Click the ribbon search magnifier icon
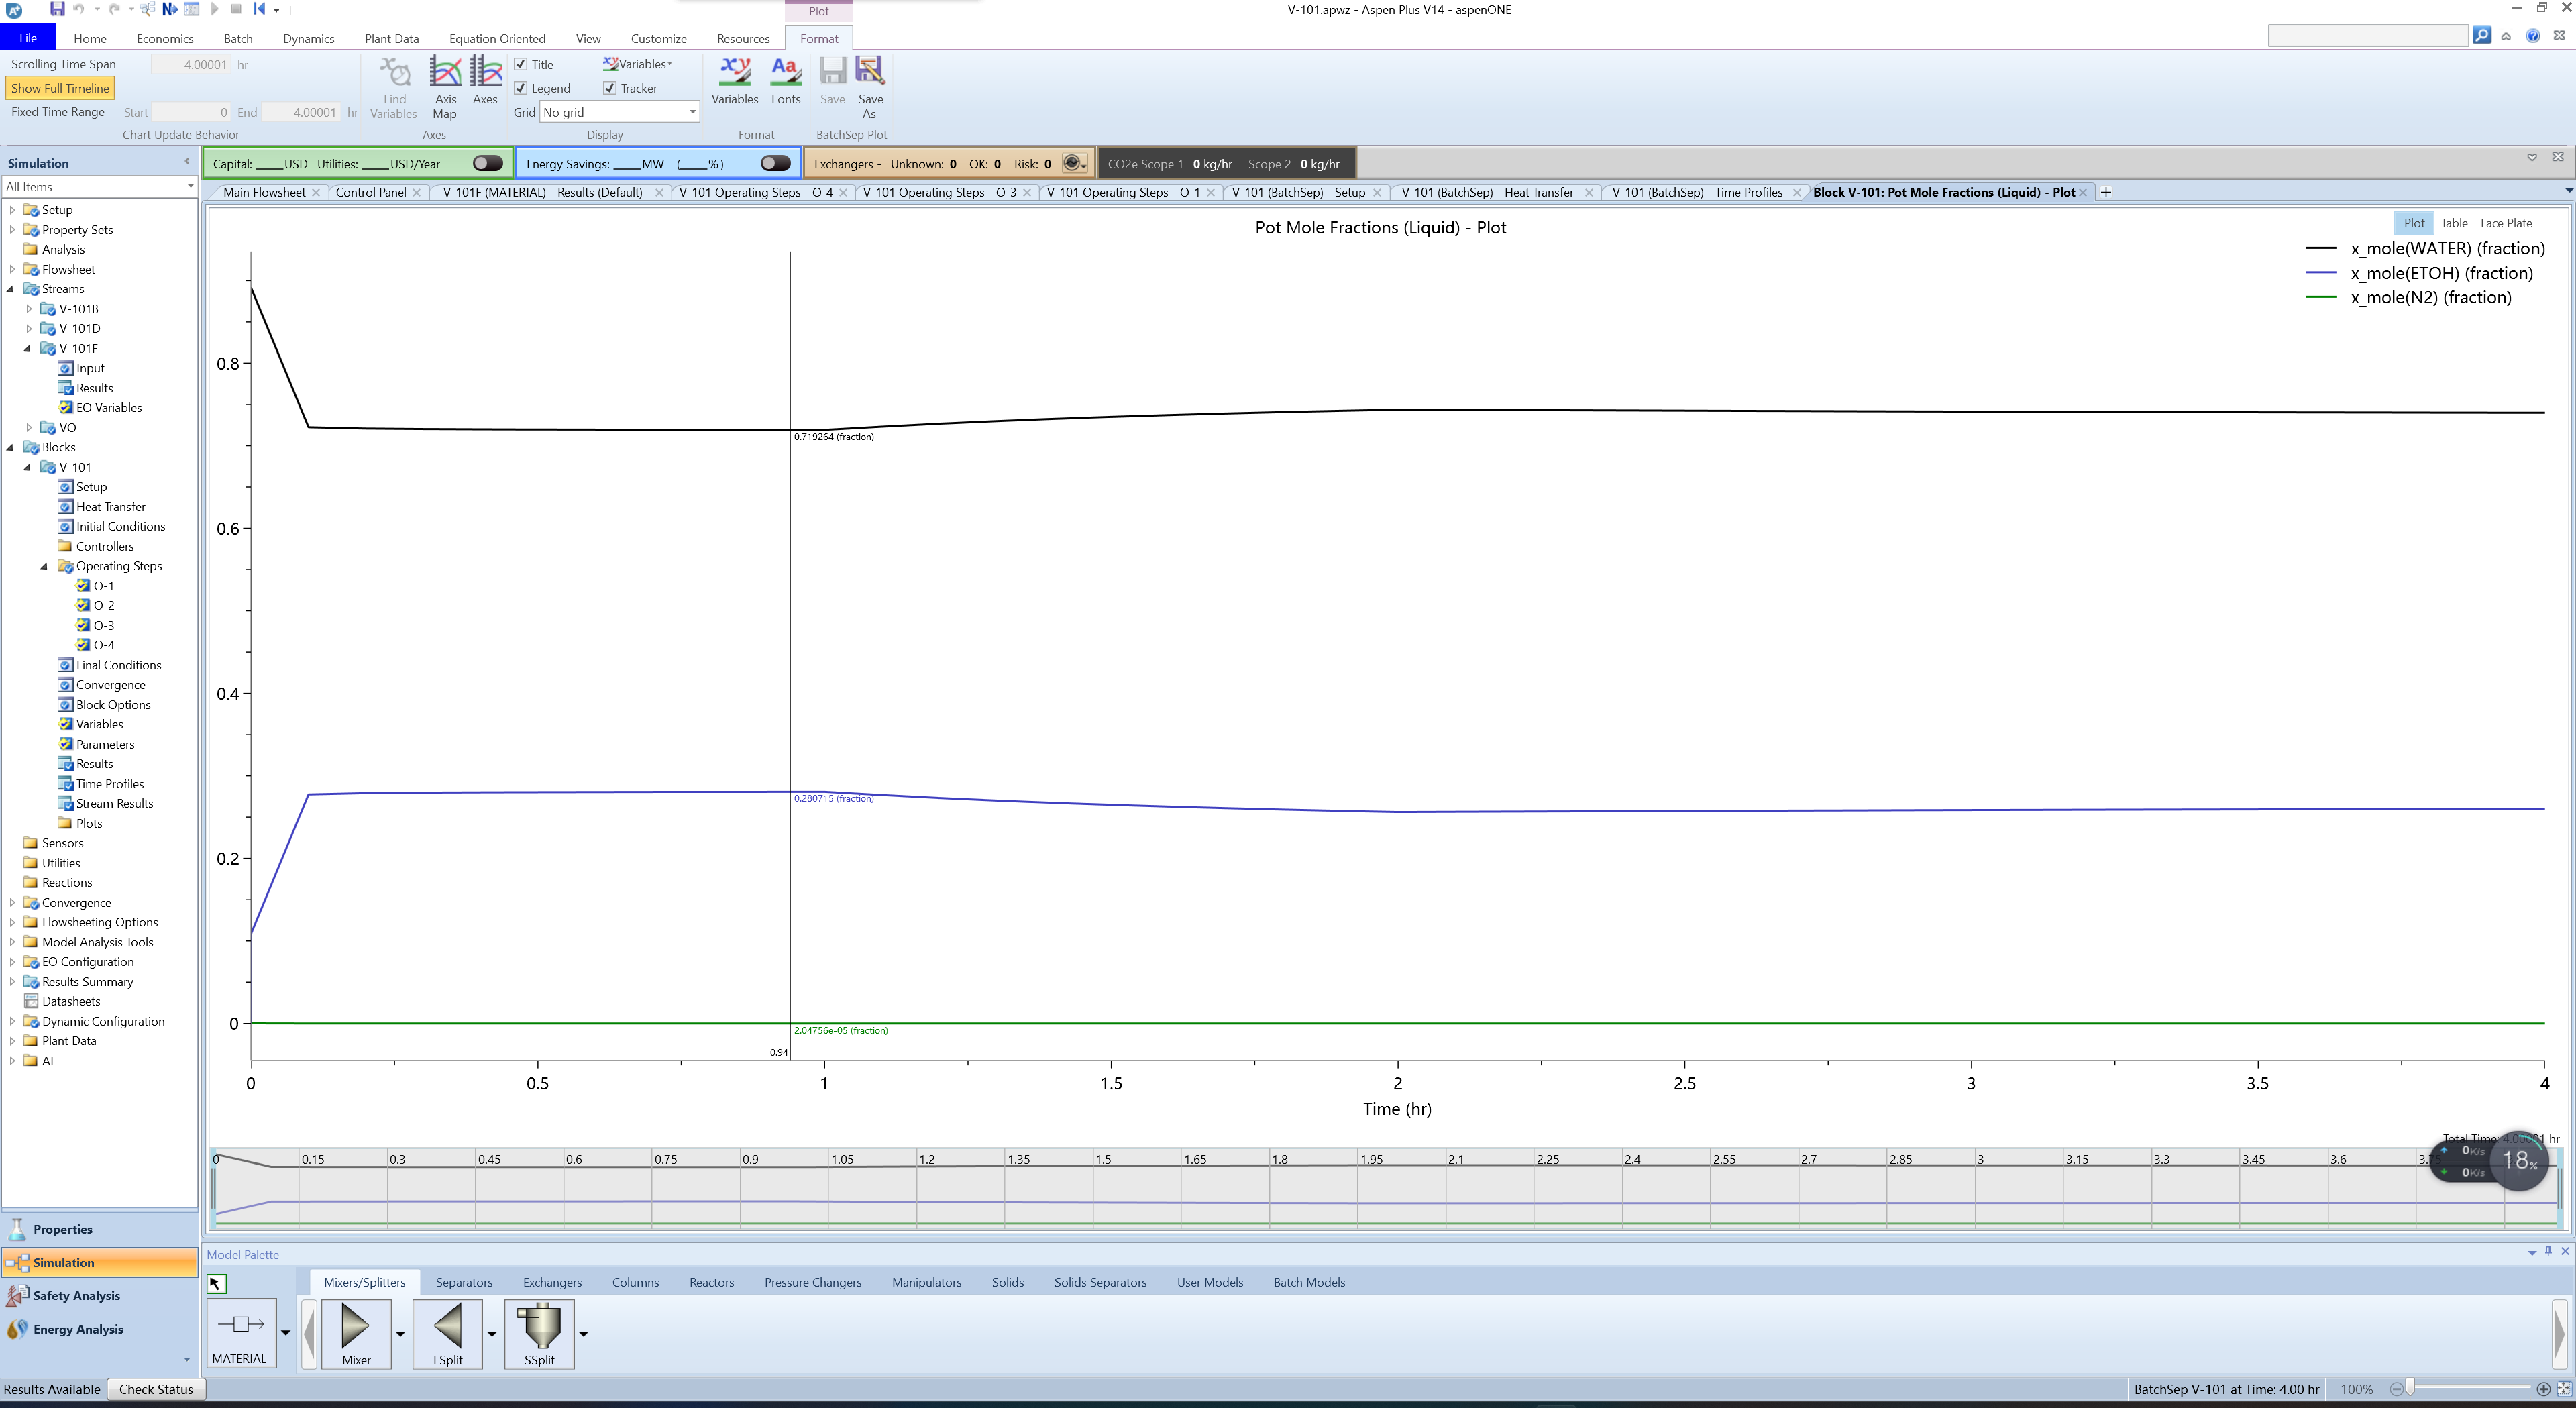Viewport: 2576px width, 1408px height. coord(2482,36)
